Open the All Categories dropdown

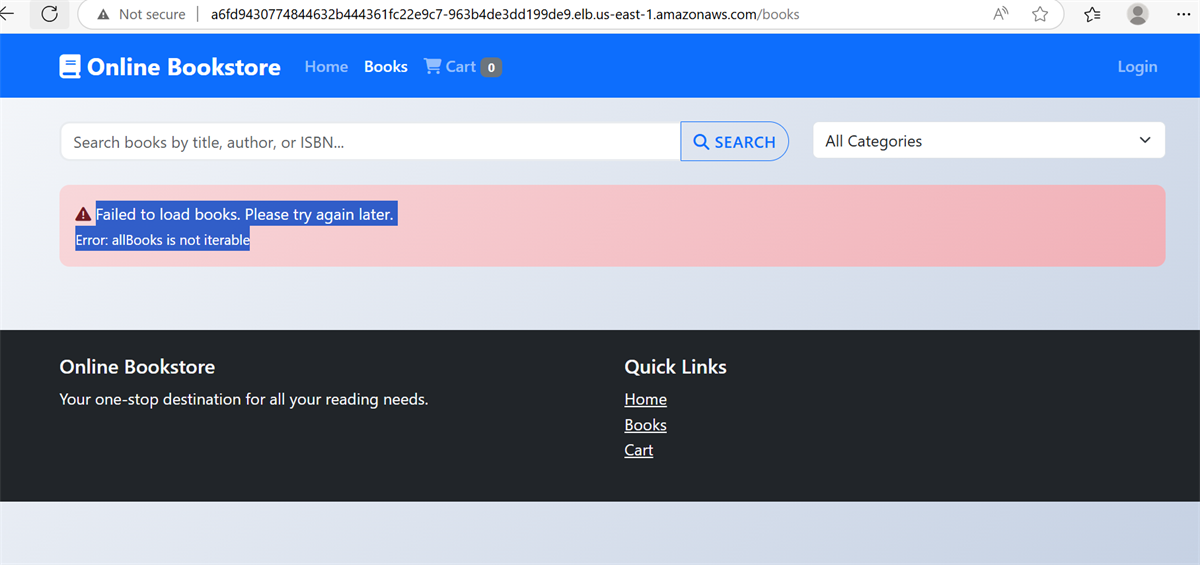coord(988,141)
